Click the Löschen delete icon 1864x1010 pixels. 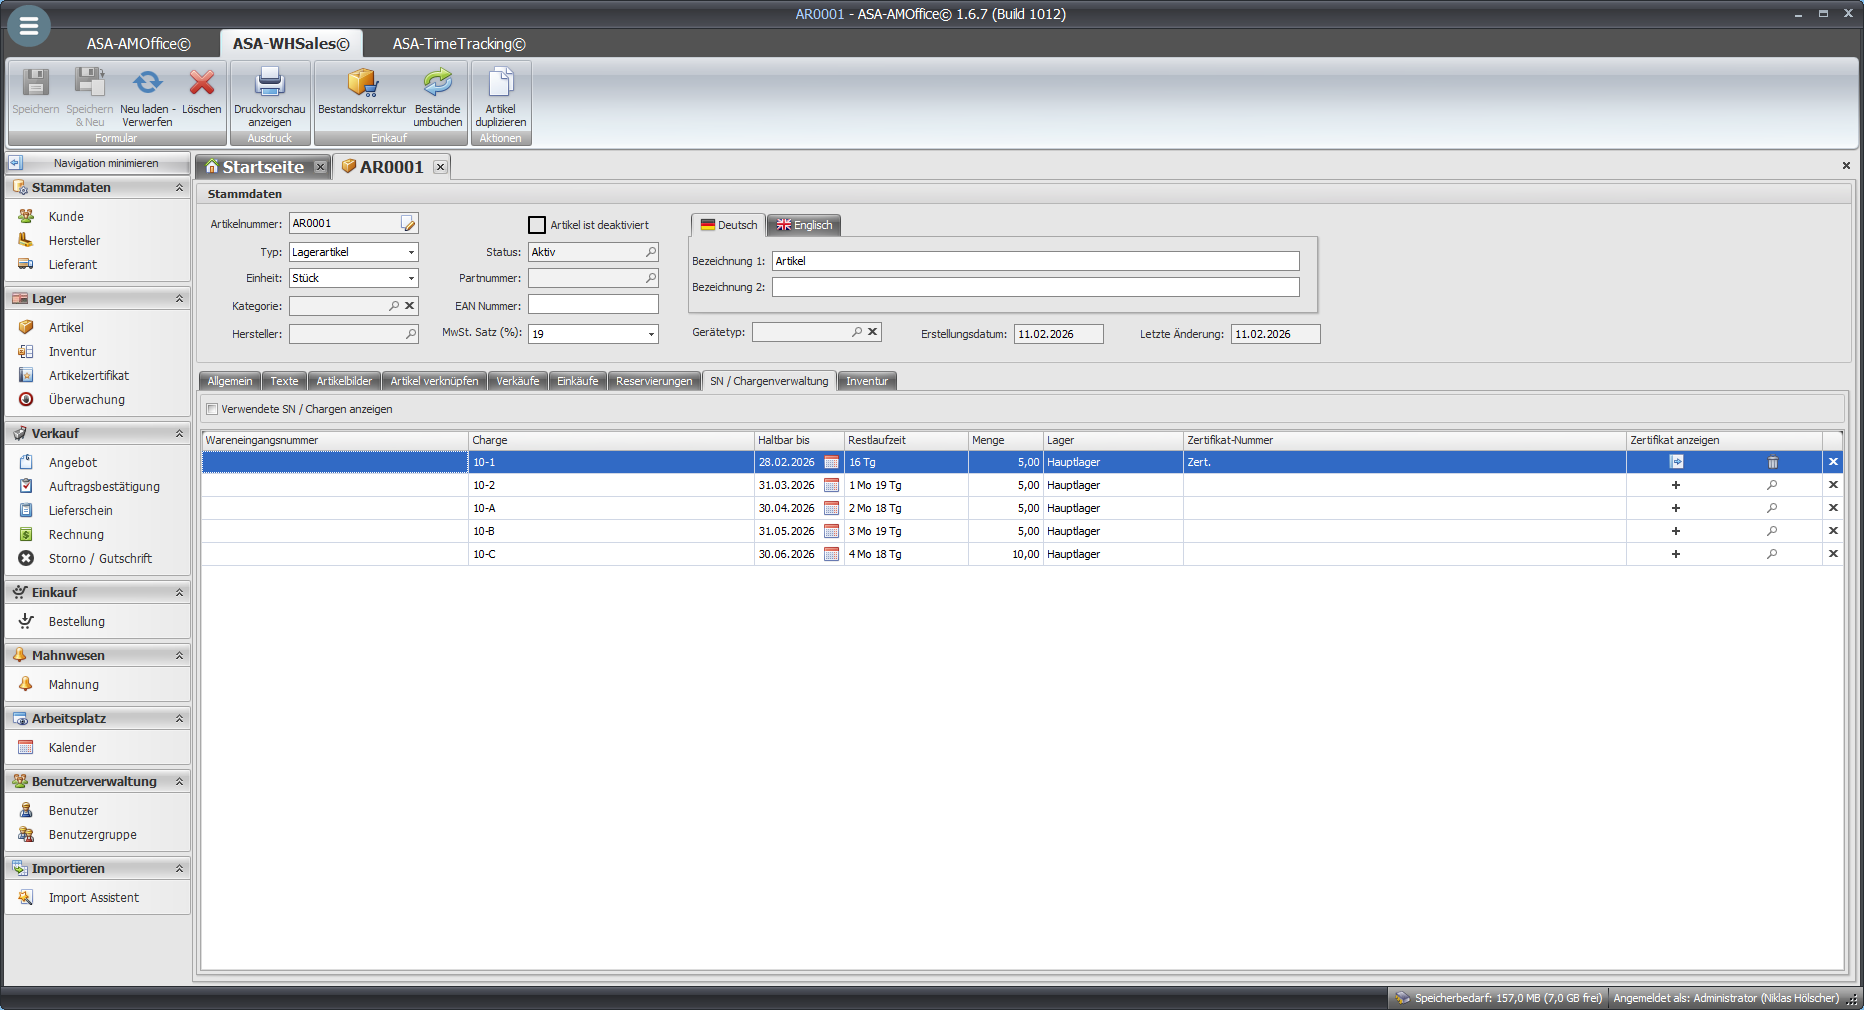tap(201, 84)
